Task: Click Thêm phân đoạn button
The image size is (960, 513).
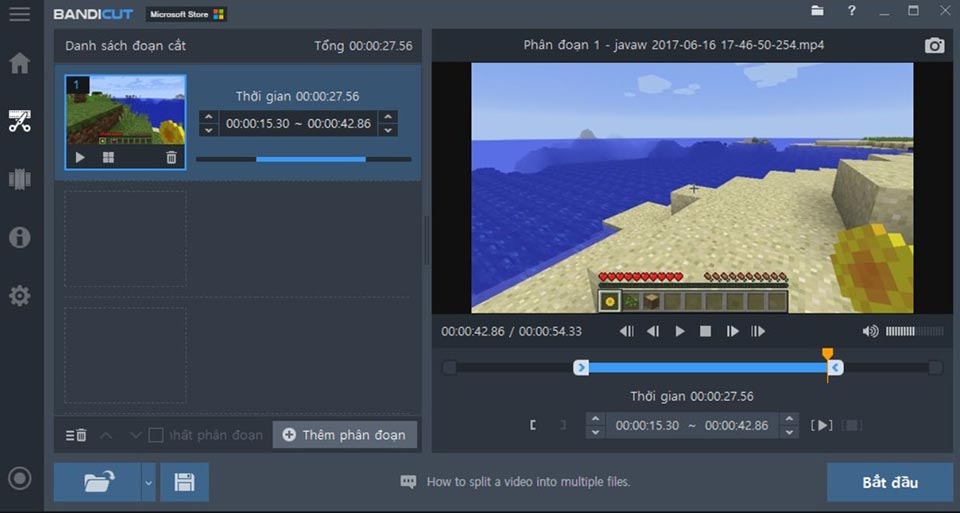Action: [x=345, y=435]
